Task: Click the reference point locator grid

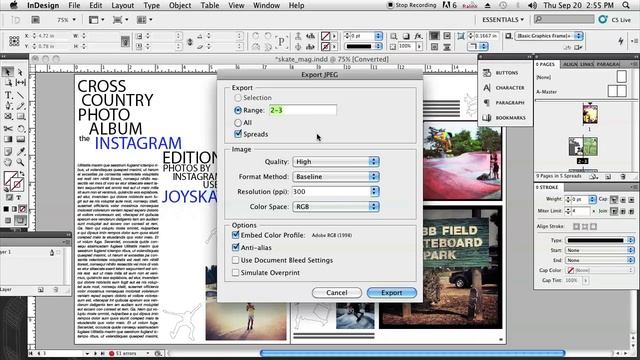Action: pyautogui.click(x=14, y=41)
